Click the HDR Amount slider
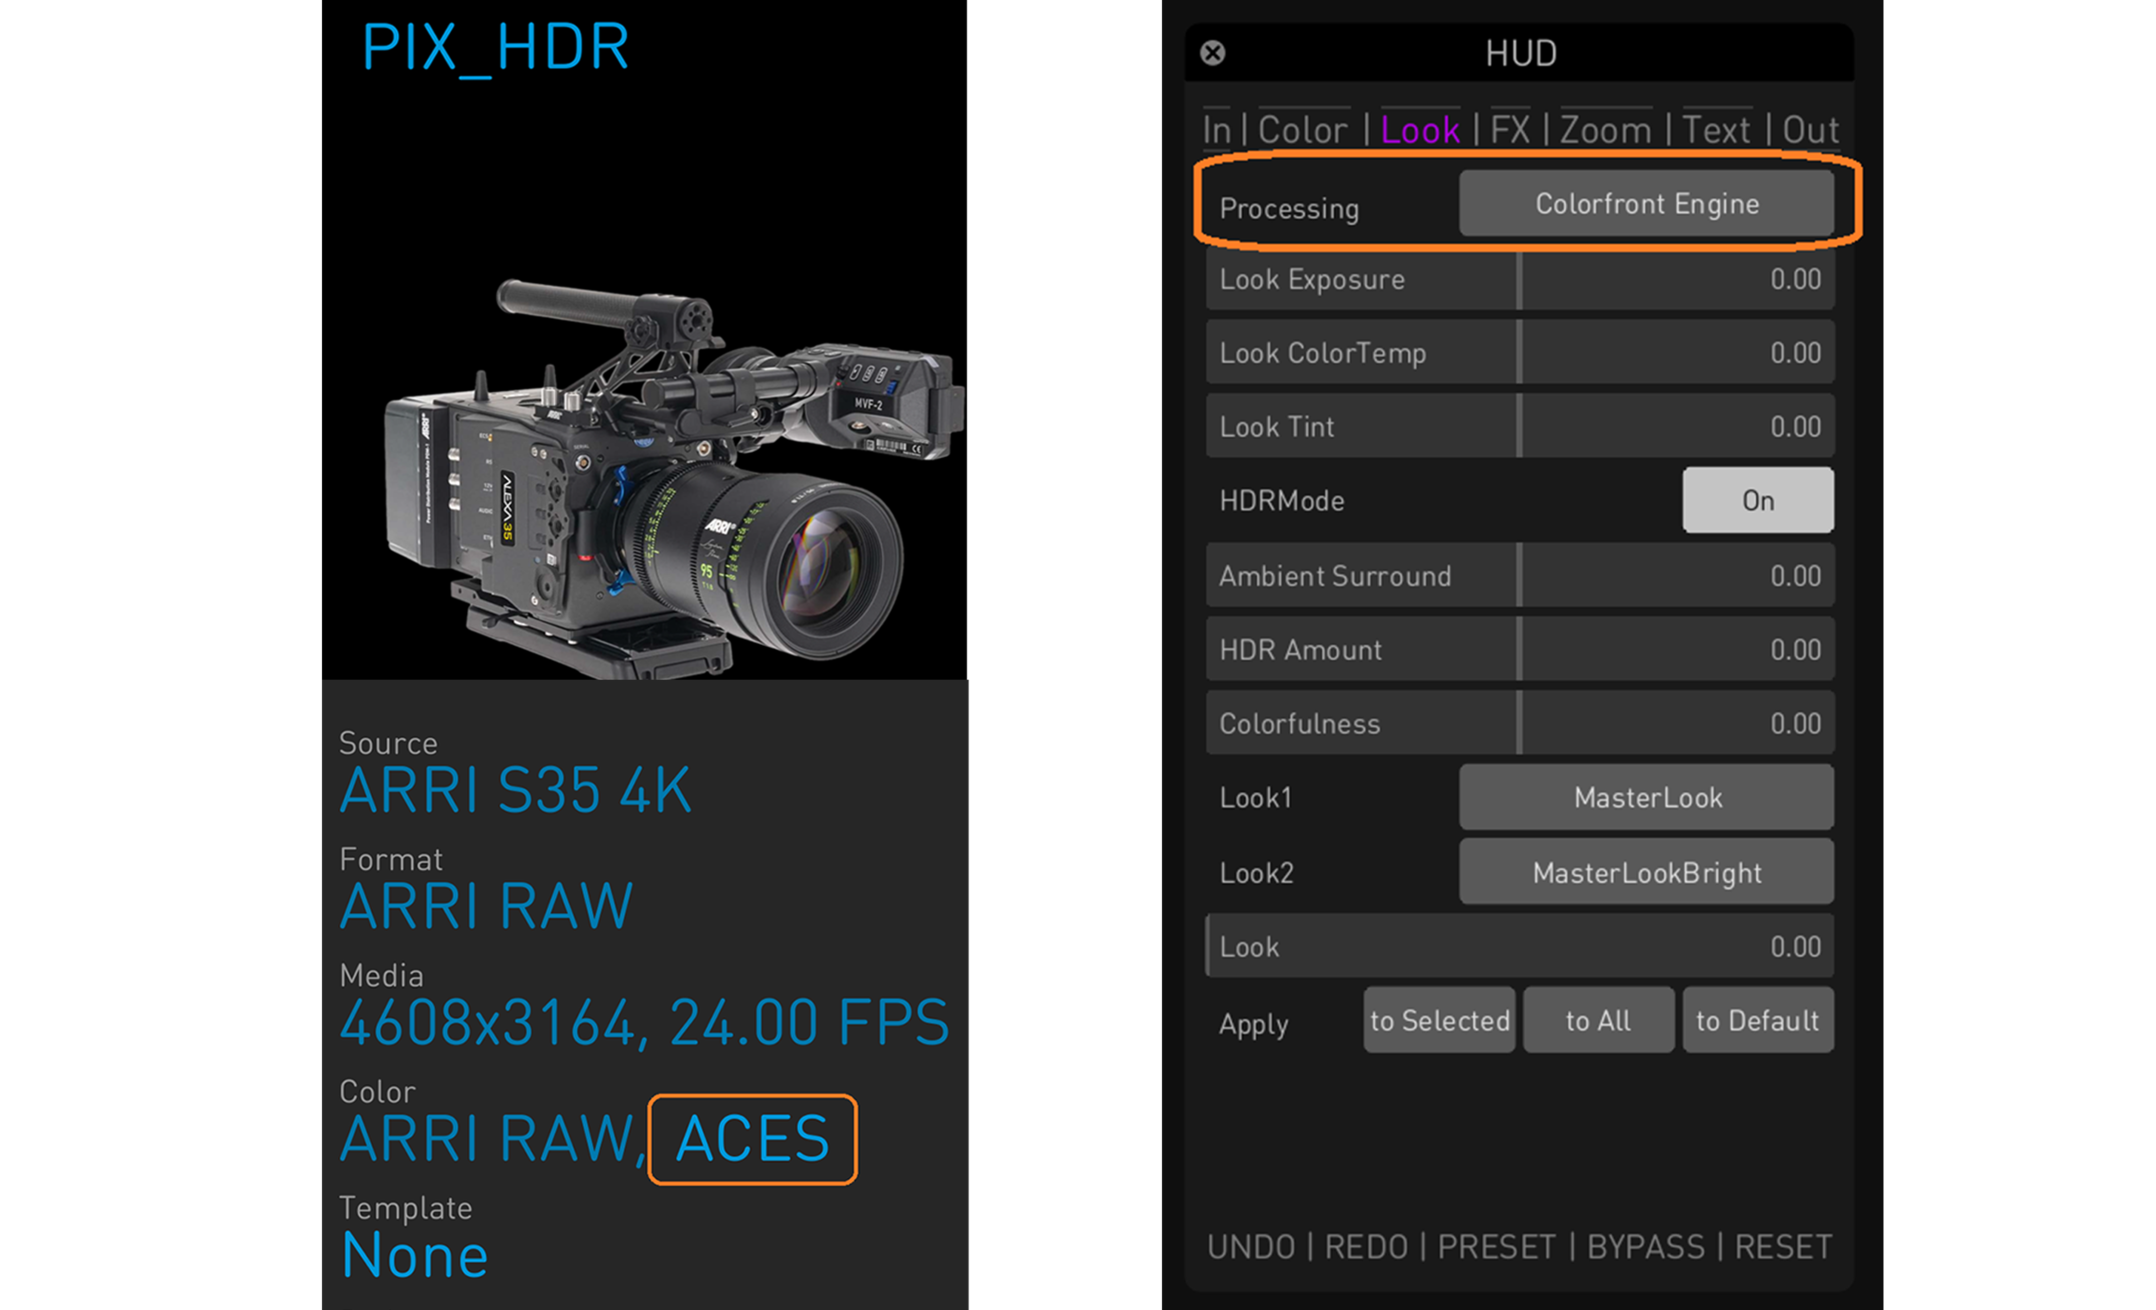This screenshot has height=1310, width=2156. [x=1519, y=650]
